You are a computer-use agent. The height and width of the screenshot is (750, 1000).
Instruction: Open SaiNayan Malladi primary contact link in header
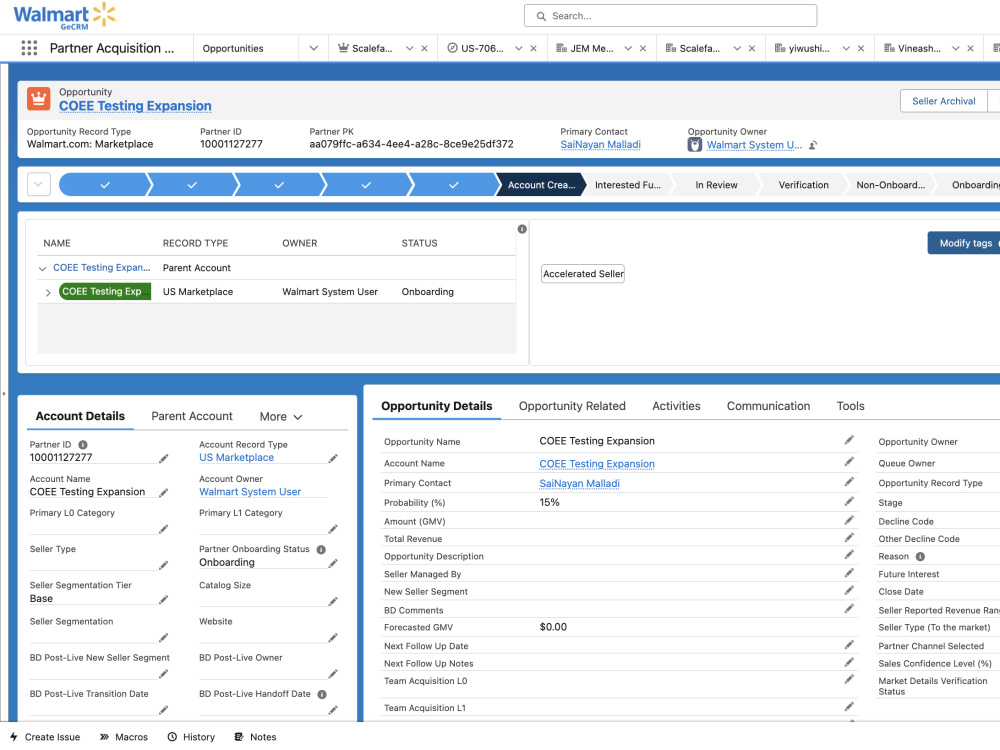pyautogui.click(x=600, y=145)
